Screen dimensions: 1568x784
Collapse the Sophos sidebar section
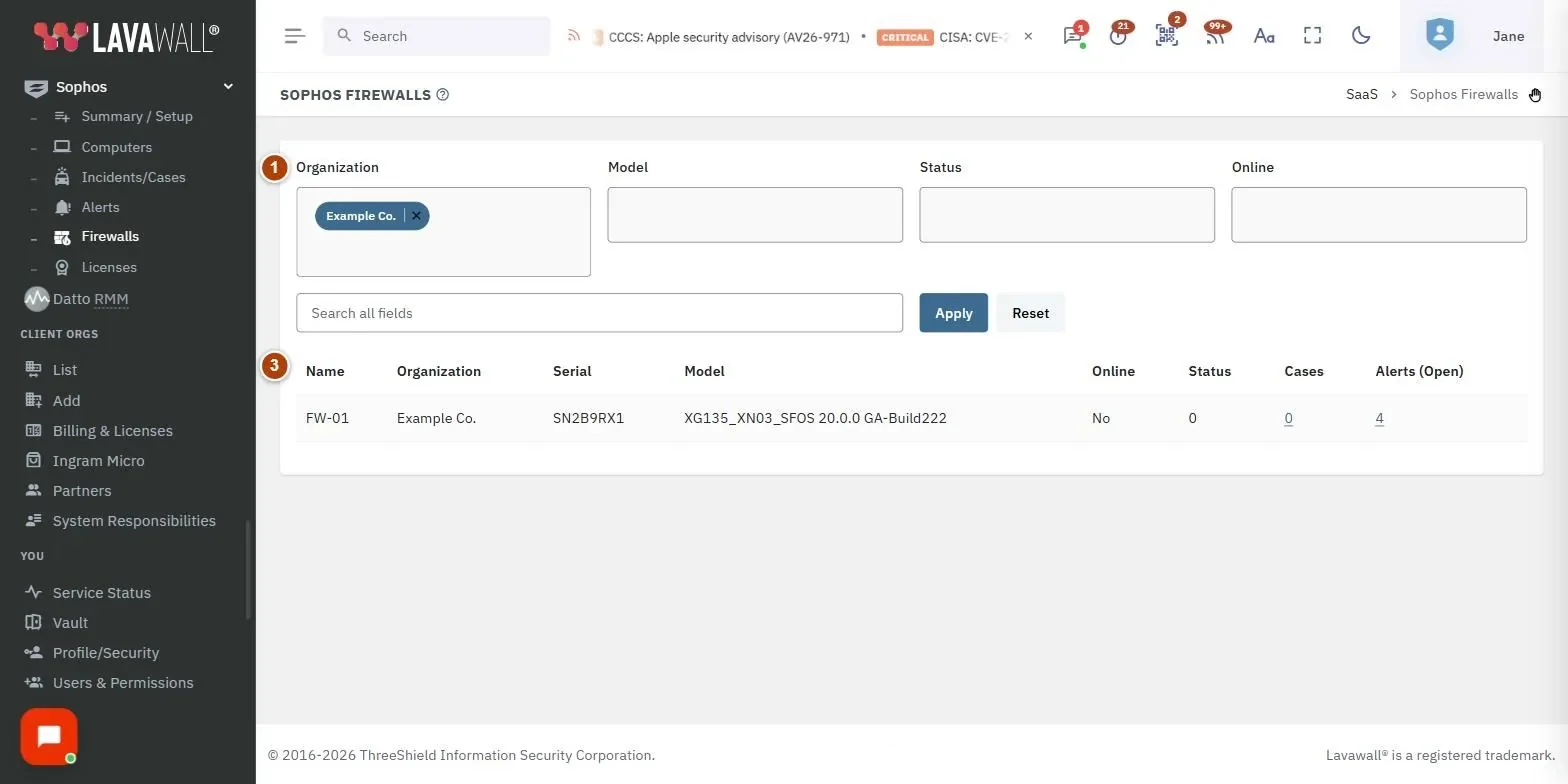point(228,87)
